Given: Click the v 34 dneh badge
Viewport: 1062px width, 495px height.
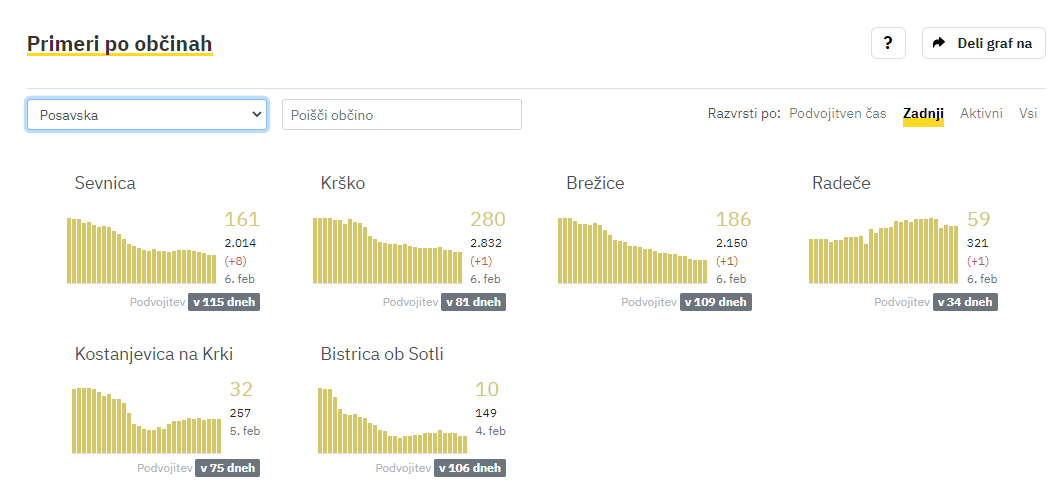Looking at the screenshot, I should coord(965,302).
